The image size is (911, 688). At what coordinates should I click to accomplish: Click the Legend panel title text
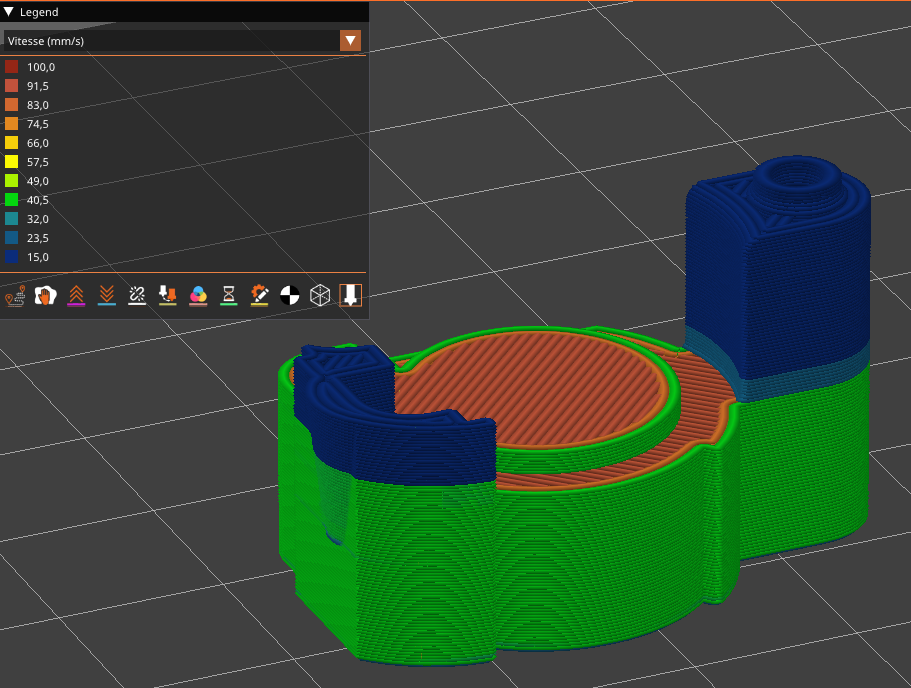coord(39,12)
